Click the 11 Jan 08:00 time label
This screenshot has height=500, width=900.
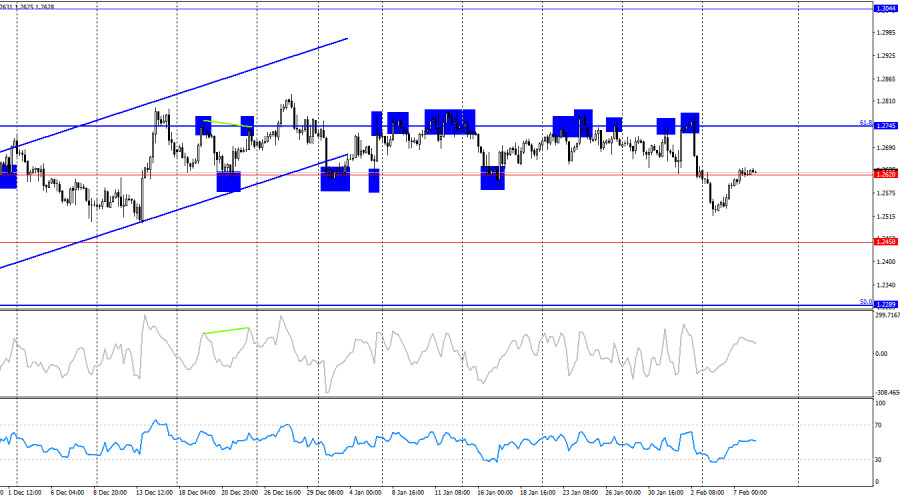click(452, 493)
